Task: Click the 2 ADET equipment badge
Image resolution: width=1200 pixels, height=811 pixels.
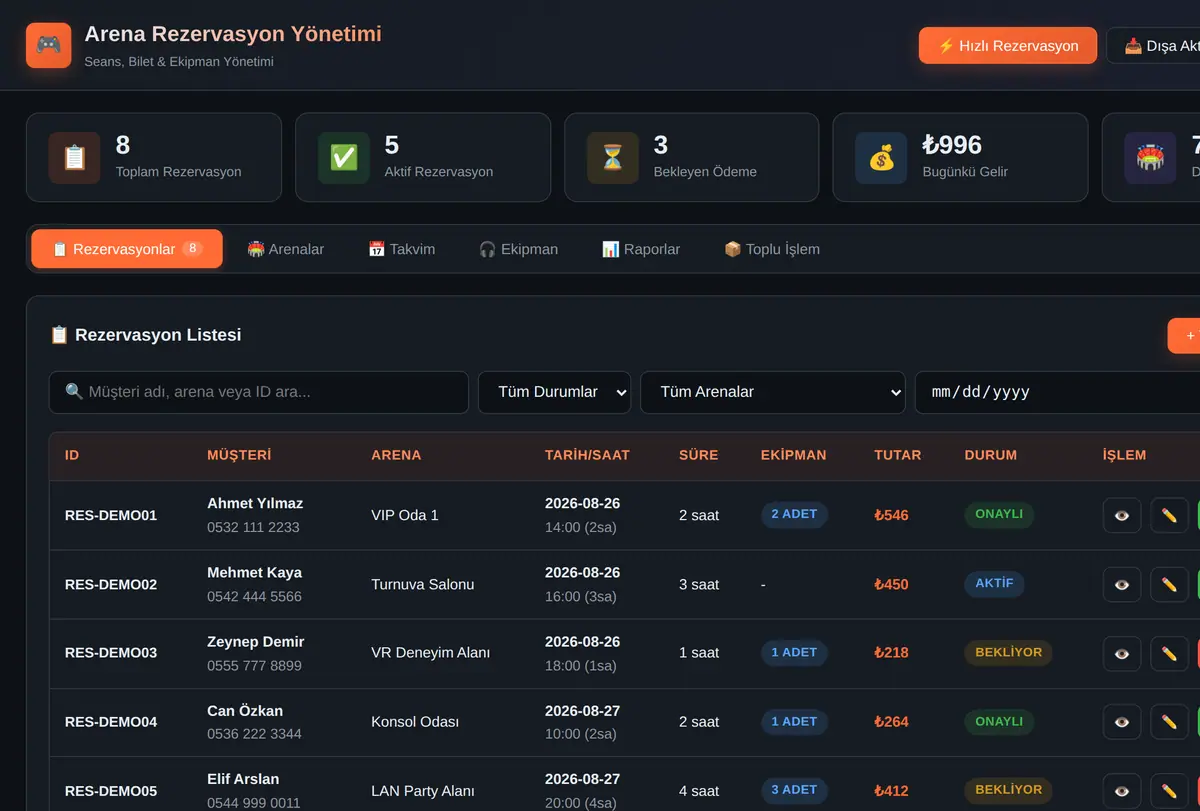Action: tap(794, 514)
